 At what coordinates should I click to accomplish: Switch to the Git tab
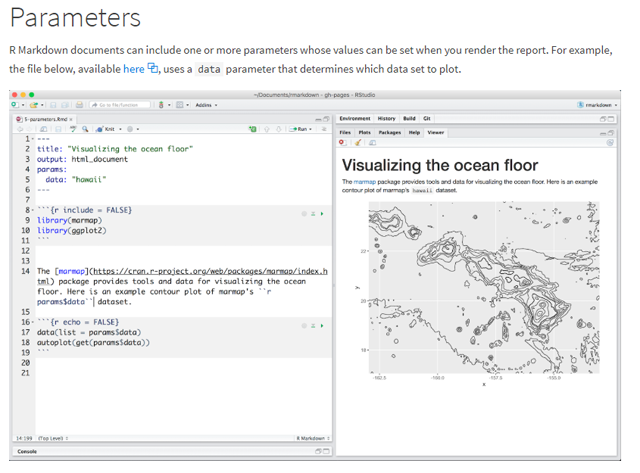pos(427,118)
